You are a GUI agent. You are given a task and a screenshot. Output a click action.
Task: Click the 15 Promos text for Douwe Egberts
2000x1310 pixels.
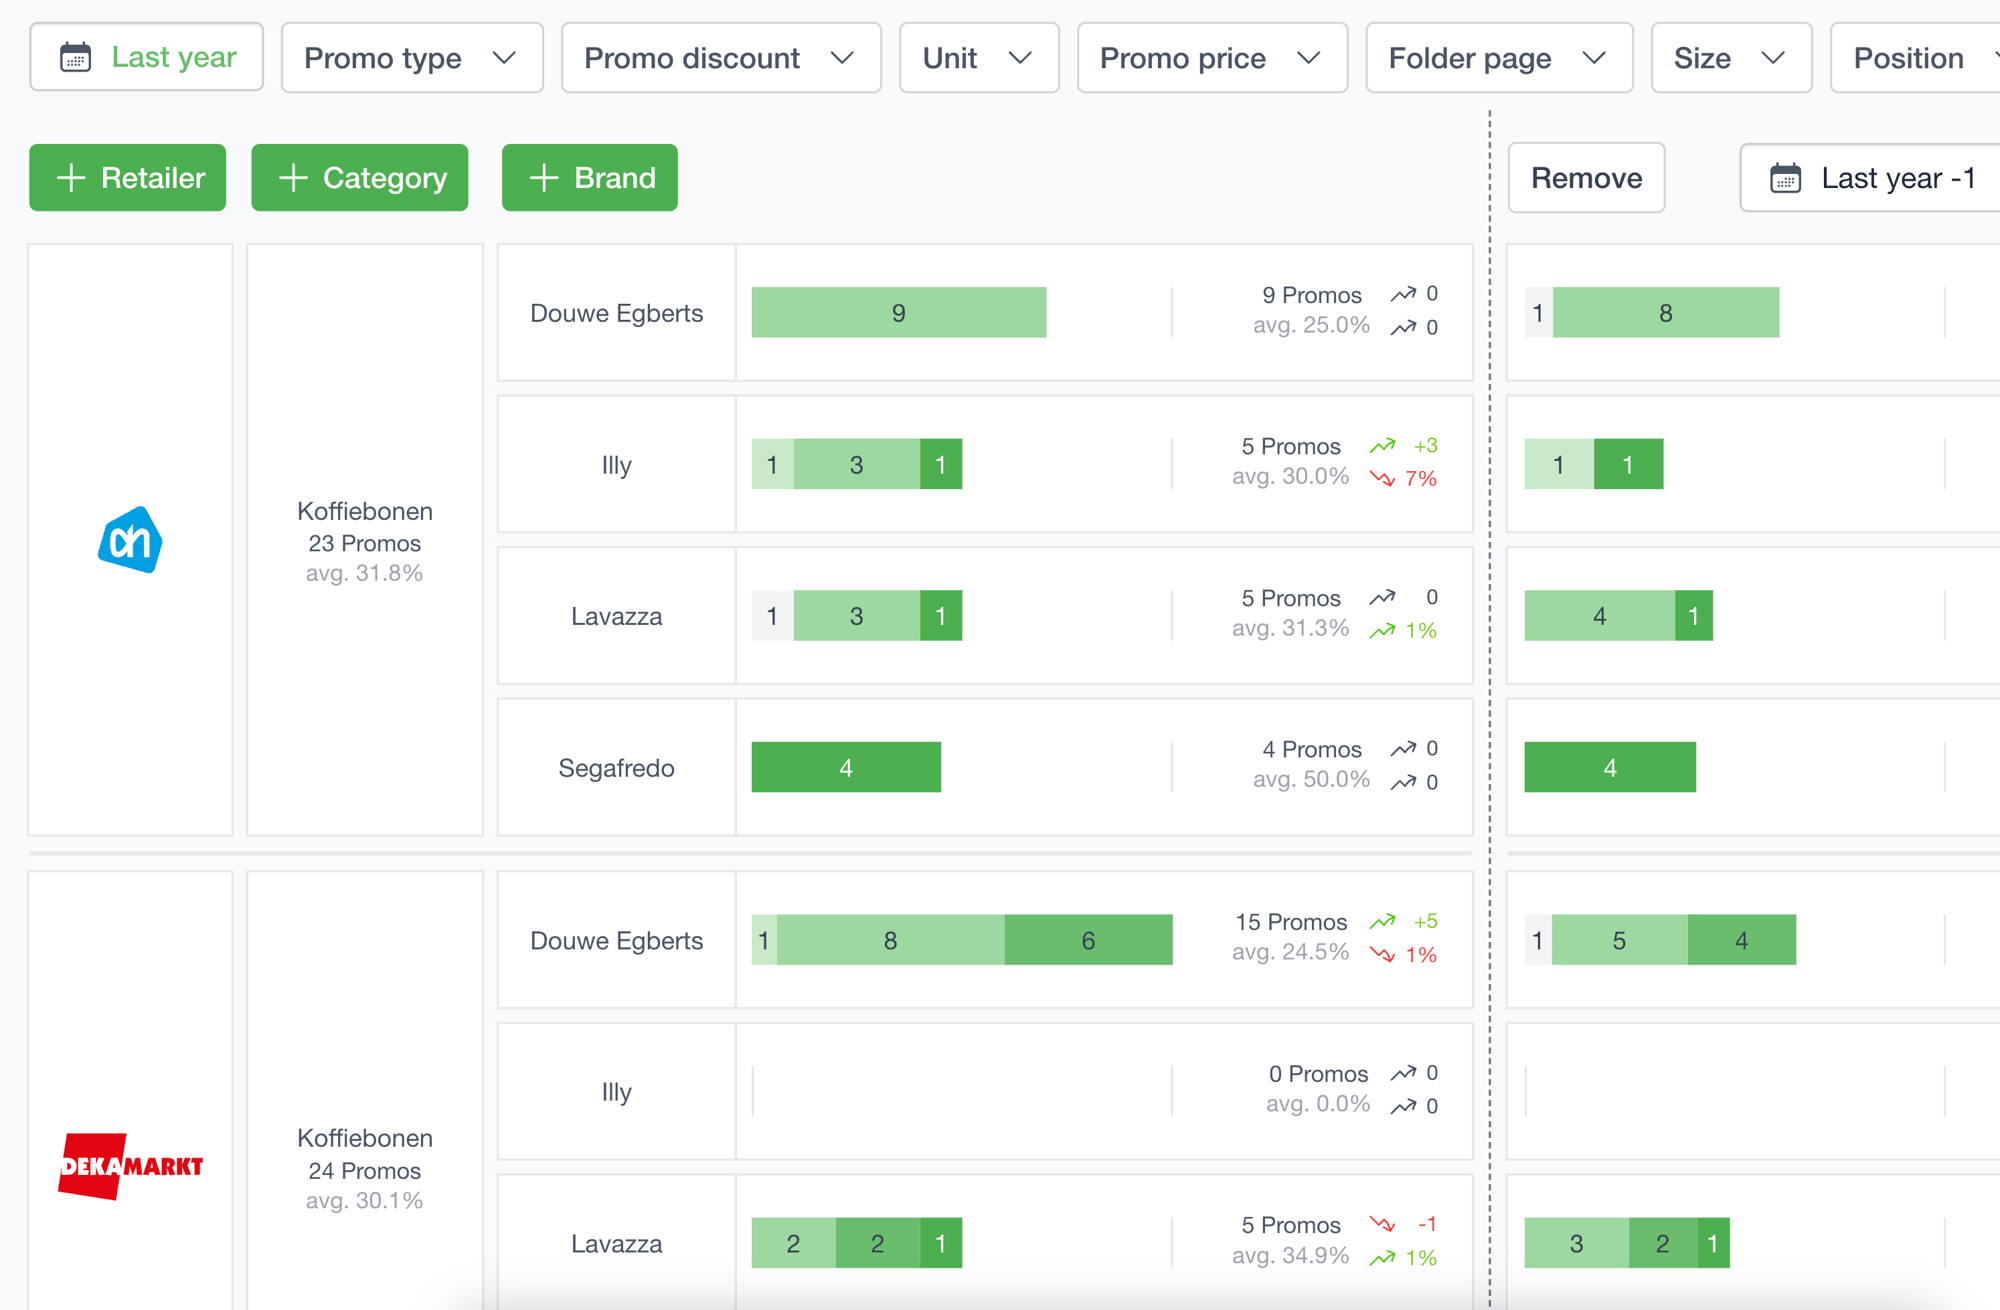click(1291, 922)
